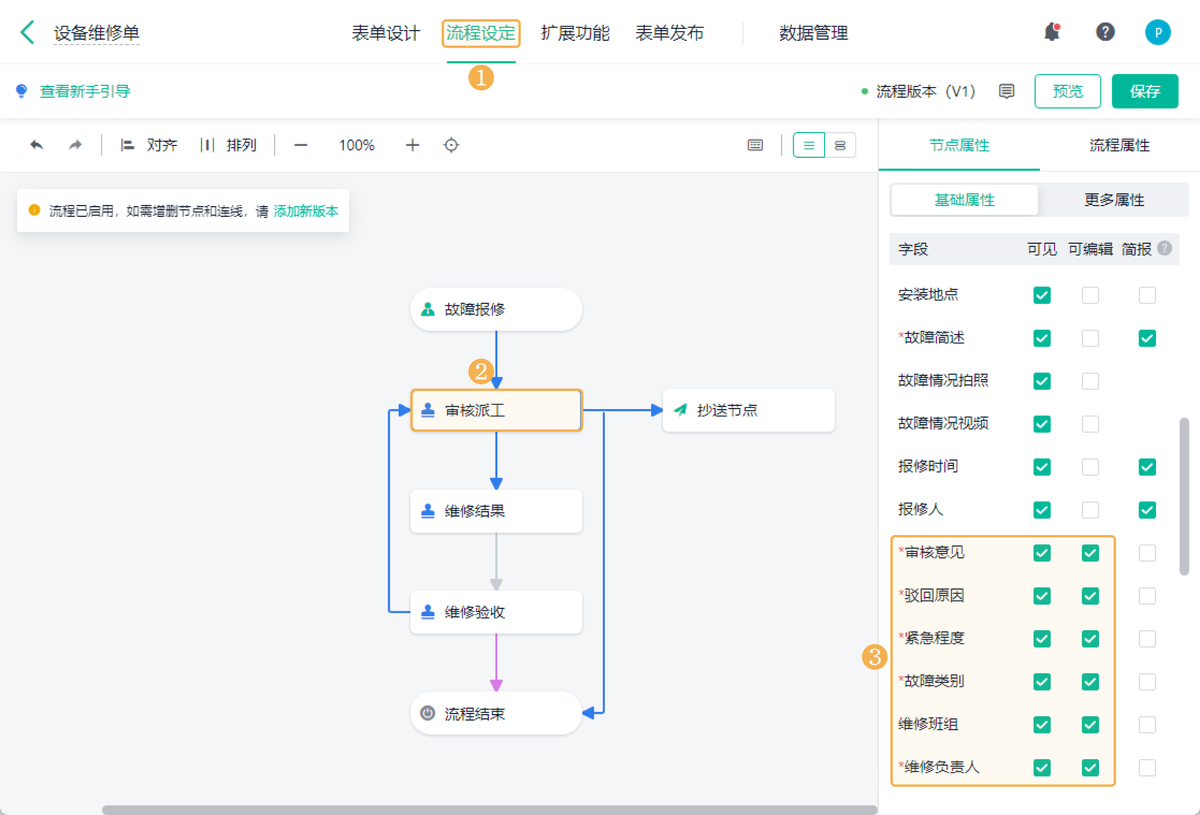Switch to the 流程属性 tab
The image size is (1200, 815).
1120,145
